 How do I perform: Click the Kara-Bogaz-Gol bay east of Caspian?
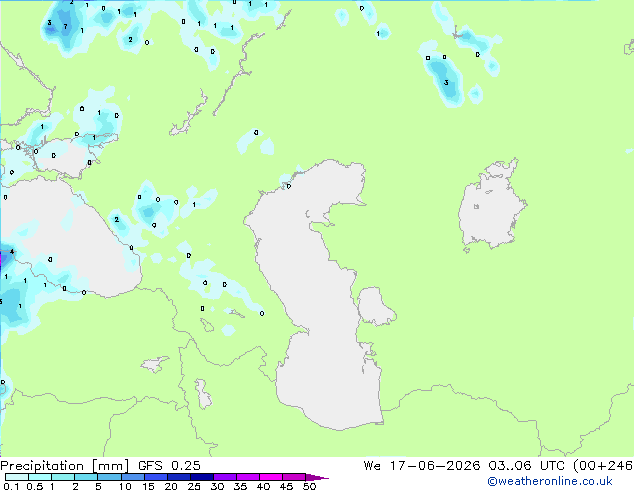click(374, 306)
